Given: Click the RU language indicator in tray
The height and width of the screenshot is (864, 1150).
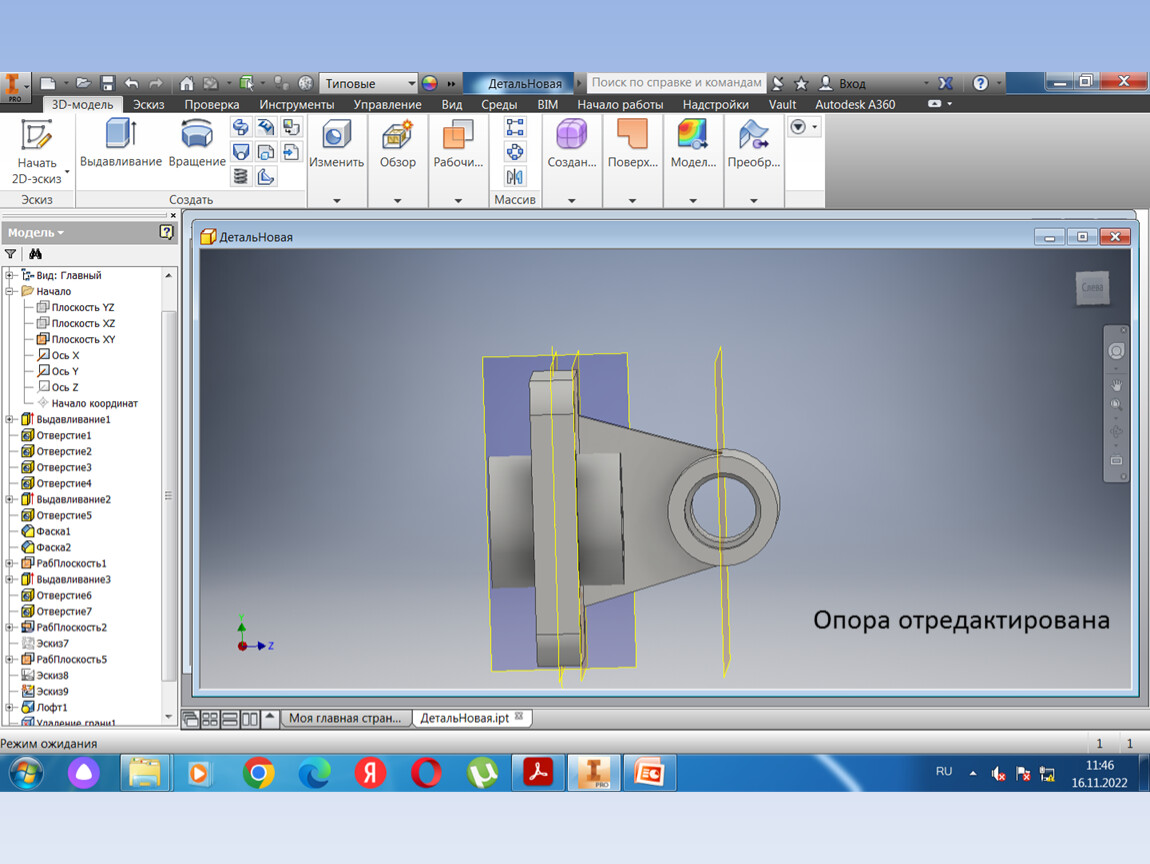Looking at the screenshot, I should click(944, 772).
